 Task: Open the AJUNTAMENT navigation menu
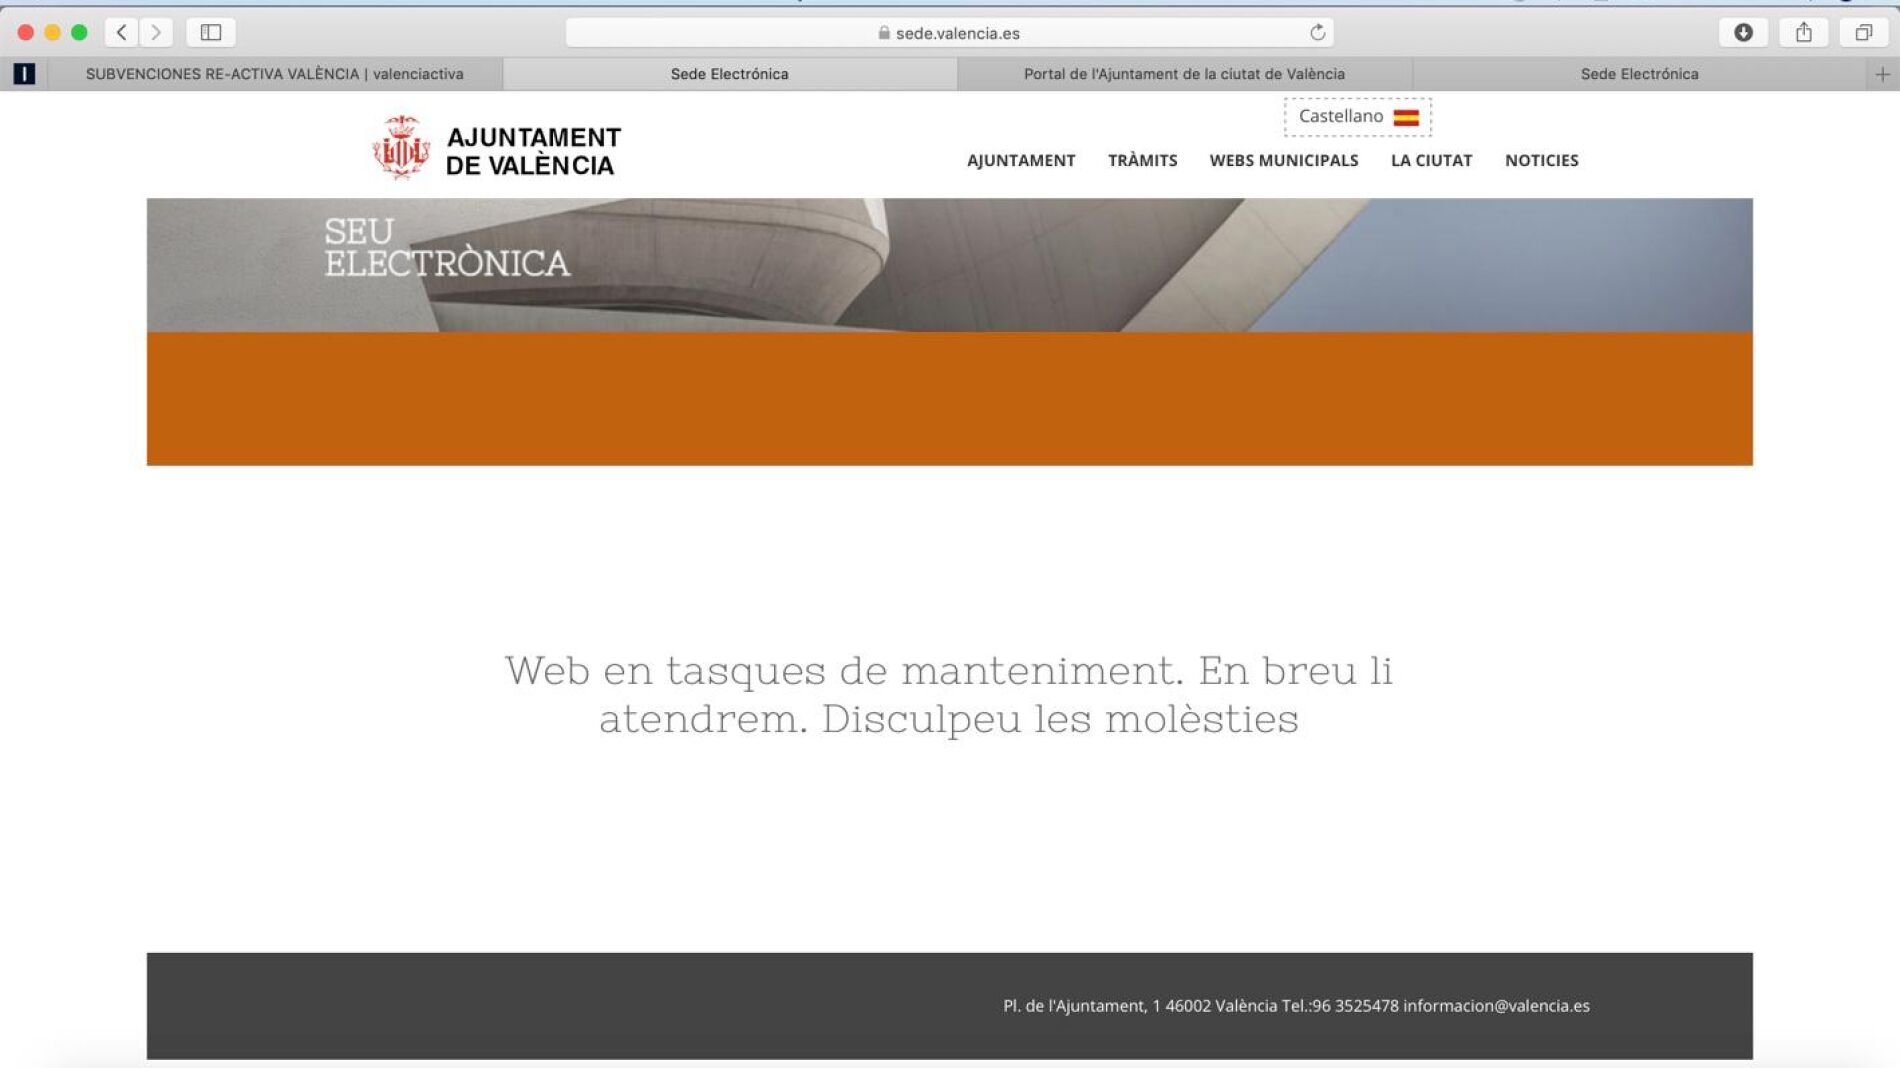(x=1020, y=160)
